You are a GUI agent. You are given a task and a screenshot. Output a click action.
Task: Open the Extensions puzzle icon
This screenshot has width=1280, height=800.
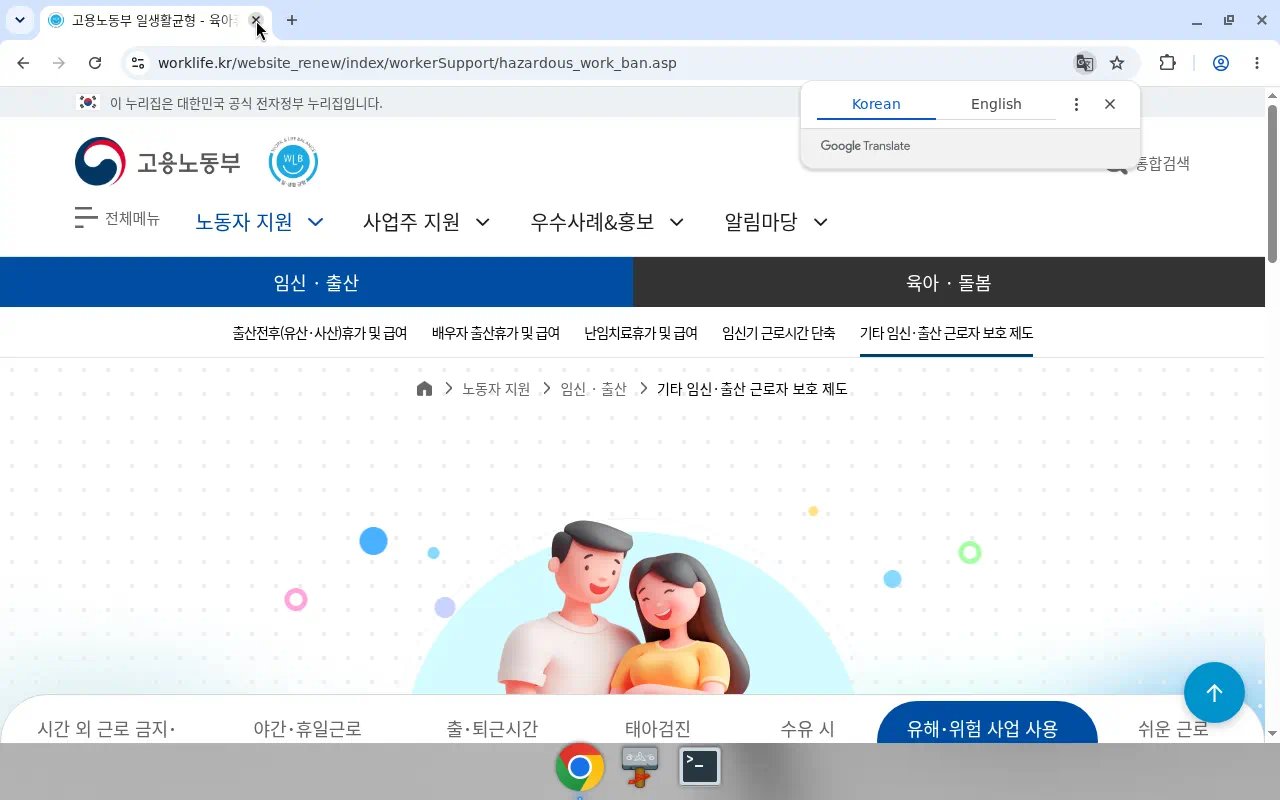(1167, 63)
